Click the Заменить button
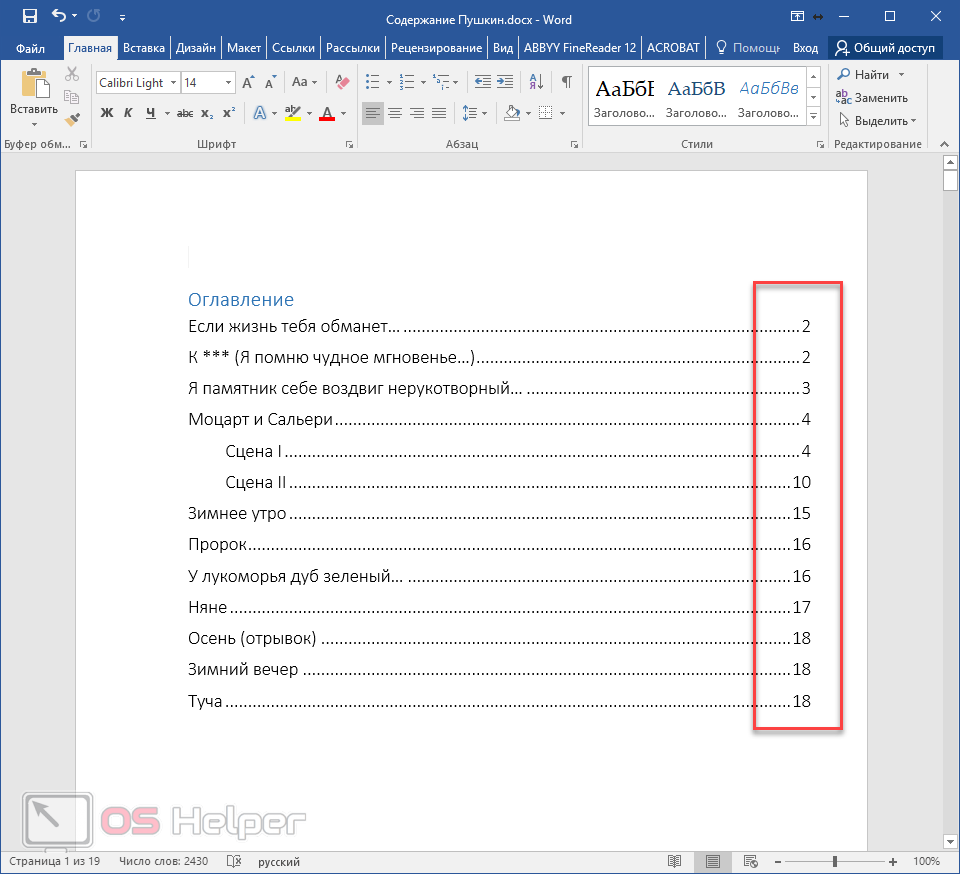 [872, 98]
